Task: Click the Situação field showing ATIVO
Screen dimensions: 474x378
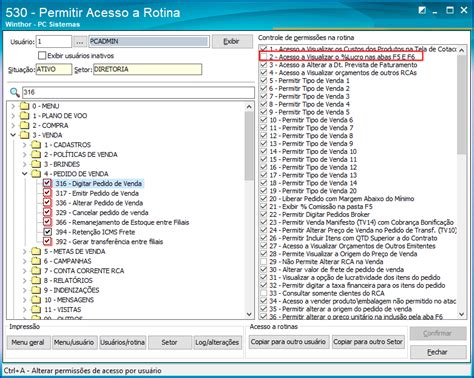Action: click(54, 69)
